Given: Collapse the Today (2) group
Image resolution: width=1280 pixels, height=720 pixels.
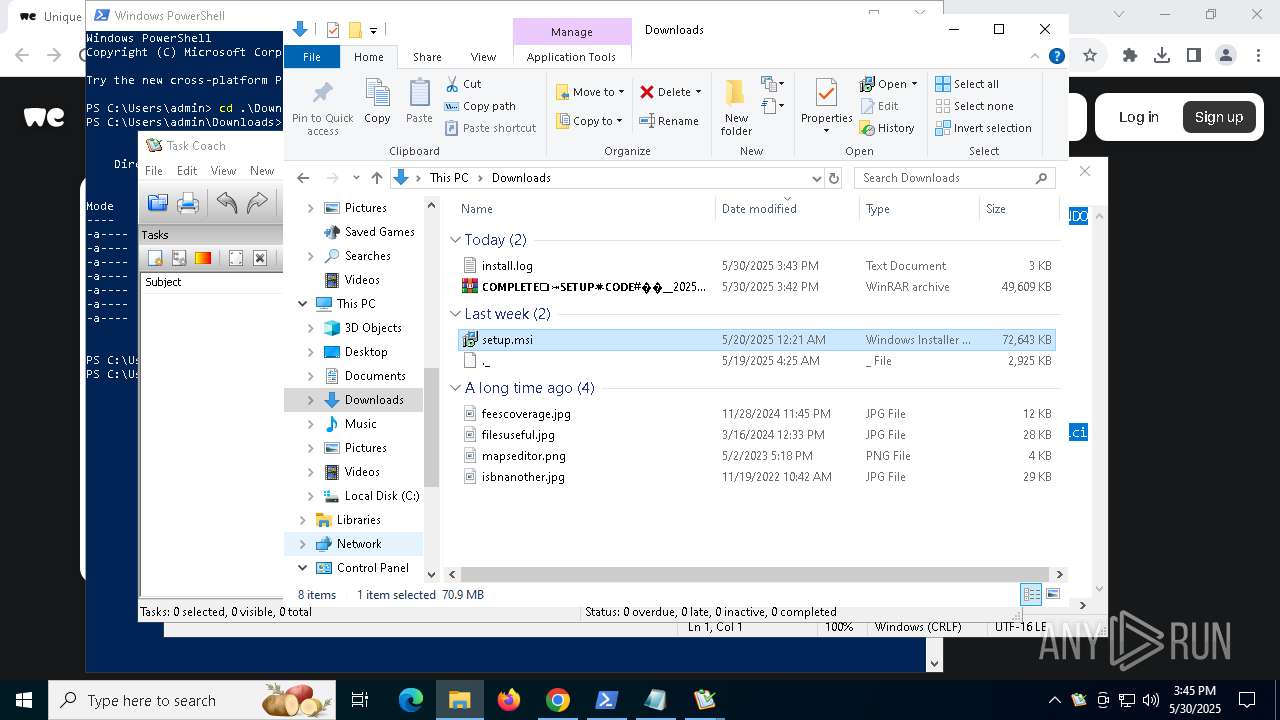Looking at the screenshot, I should (x=455, y=240).
